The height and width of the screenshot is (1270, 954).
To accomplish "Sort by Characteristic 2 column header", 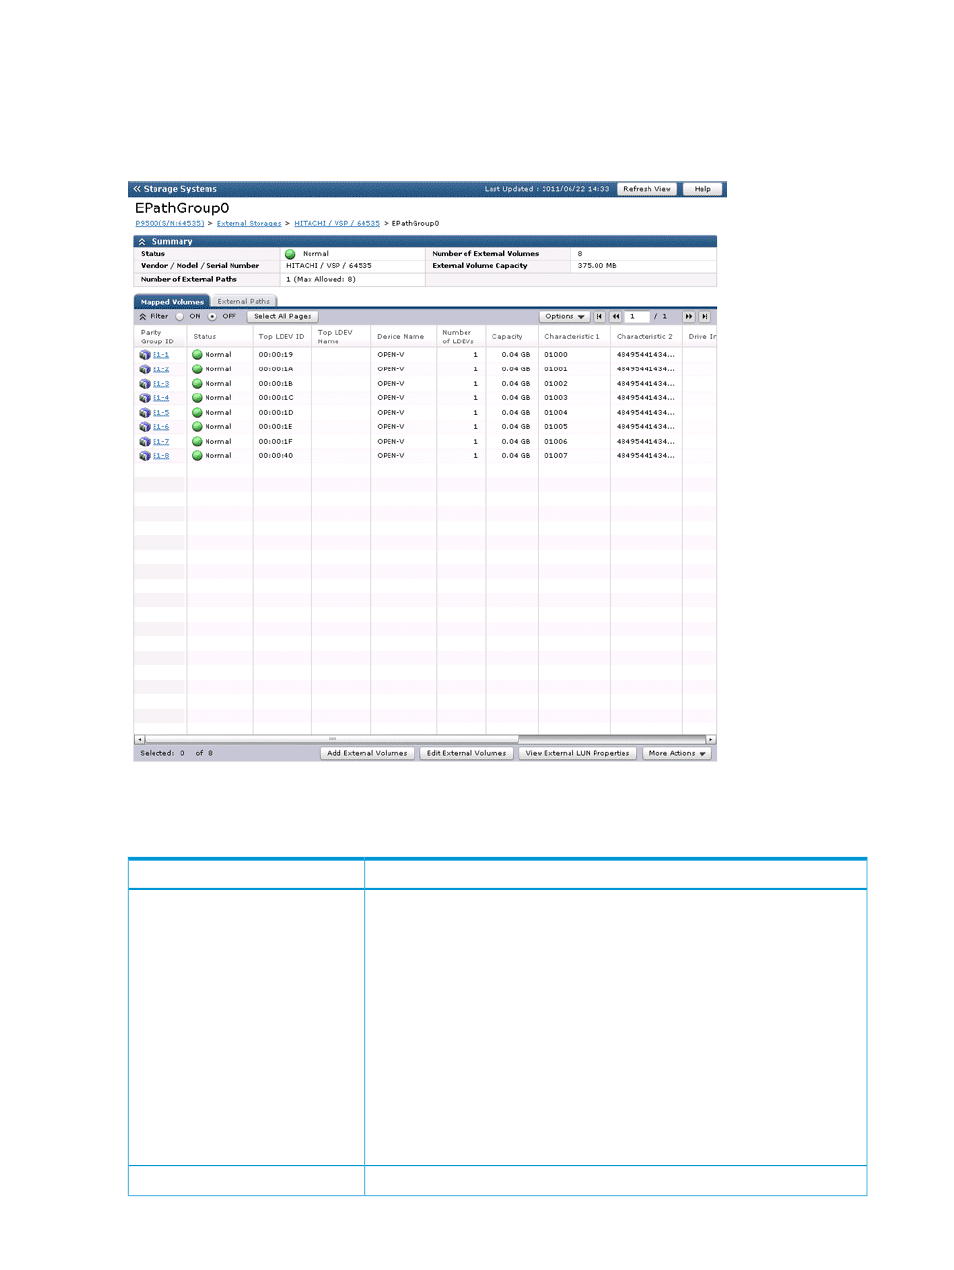I will (x=646, y=337).
